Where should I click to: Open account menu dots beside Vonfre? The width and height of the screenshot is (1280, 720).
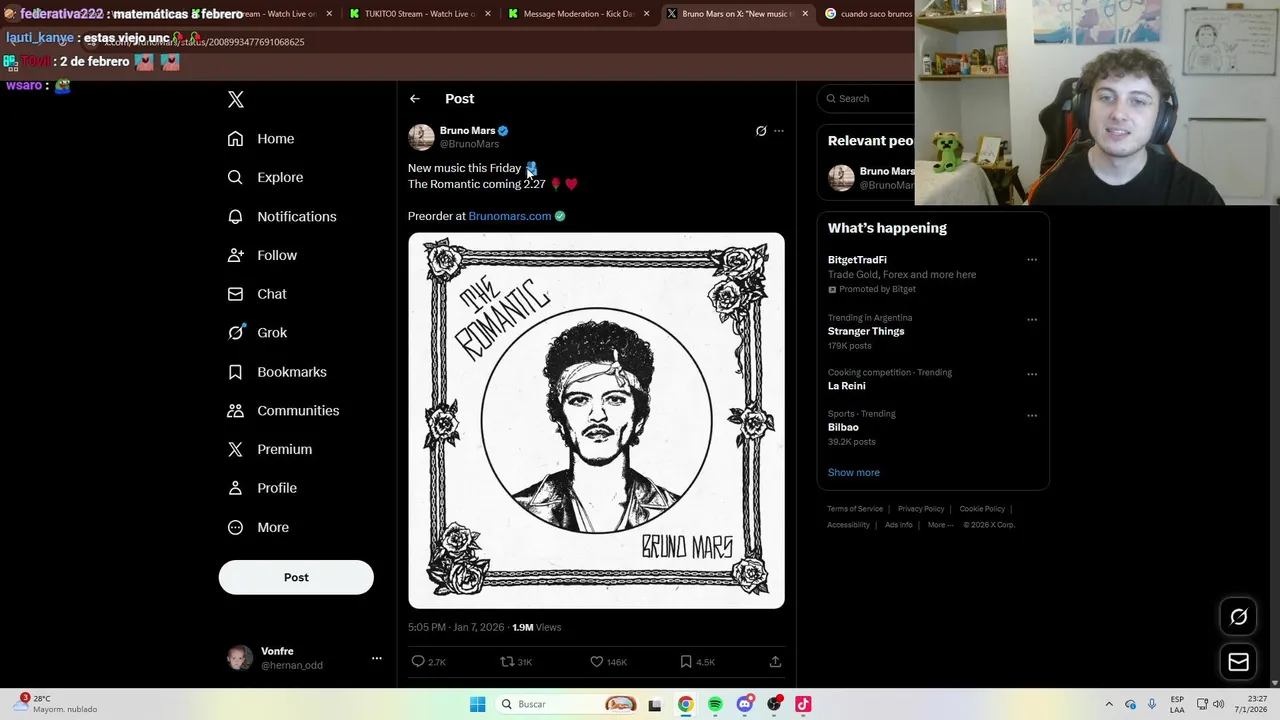pyautogui.click(x=377, y=658)
